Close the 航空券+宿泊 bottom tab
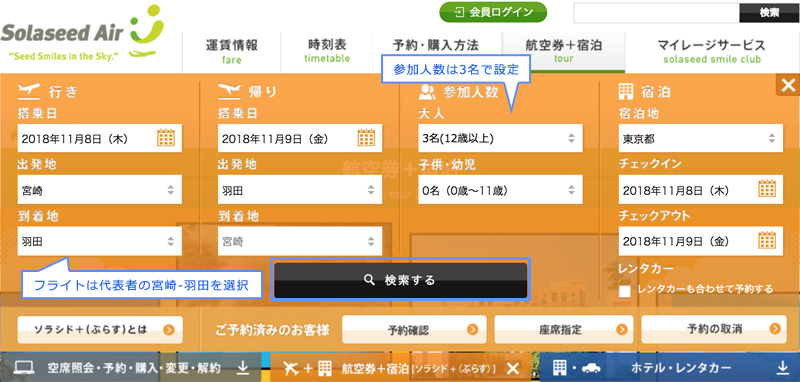The height and width of the screenshot is (382, 800). pyautogui.click(x=513, y=368)
